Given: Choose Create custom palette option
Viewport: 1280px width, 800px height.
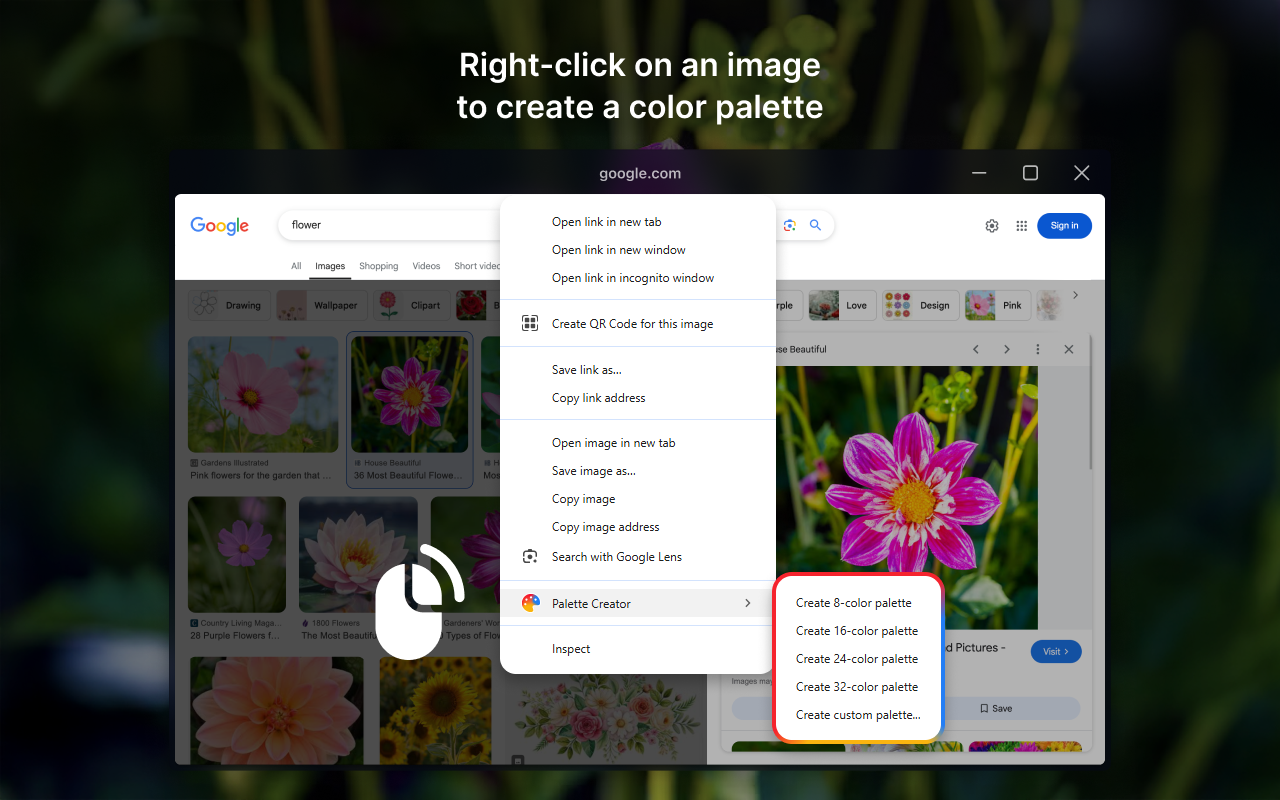Looking at the screenshot, I should [857, 715].
